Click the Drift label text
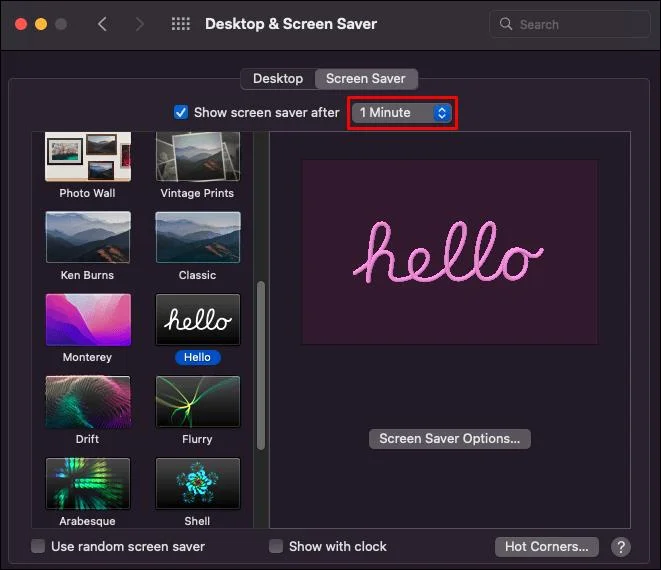Image resolution: width=661 pixels, height=570 pixels. [x=87, y=439]
